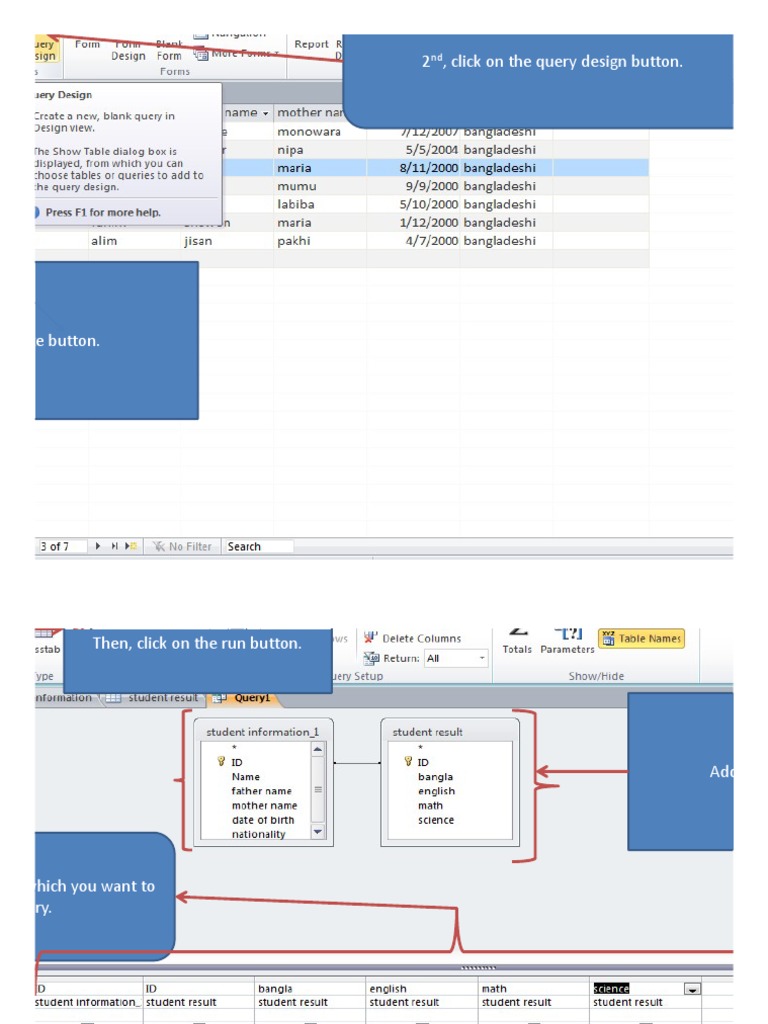Click the Blank Form ribbon button
This screenshot has width=768, height=1024.
(169, 50)
